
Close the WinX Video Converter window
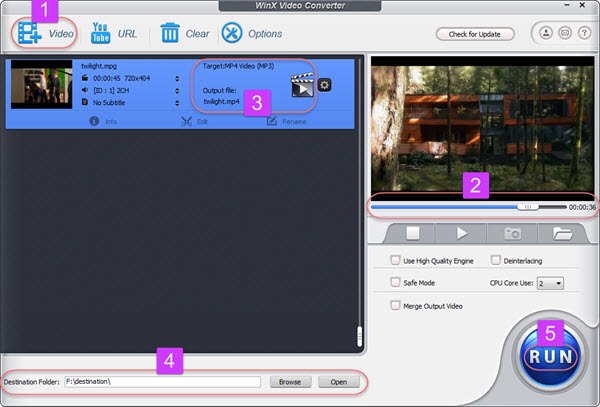pyautogui.click(x=582, y=5)
